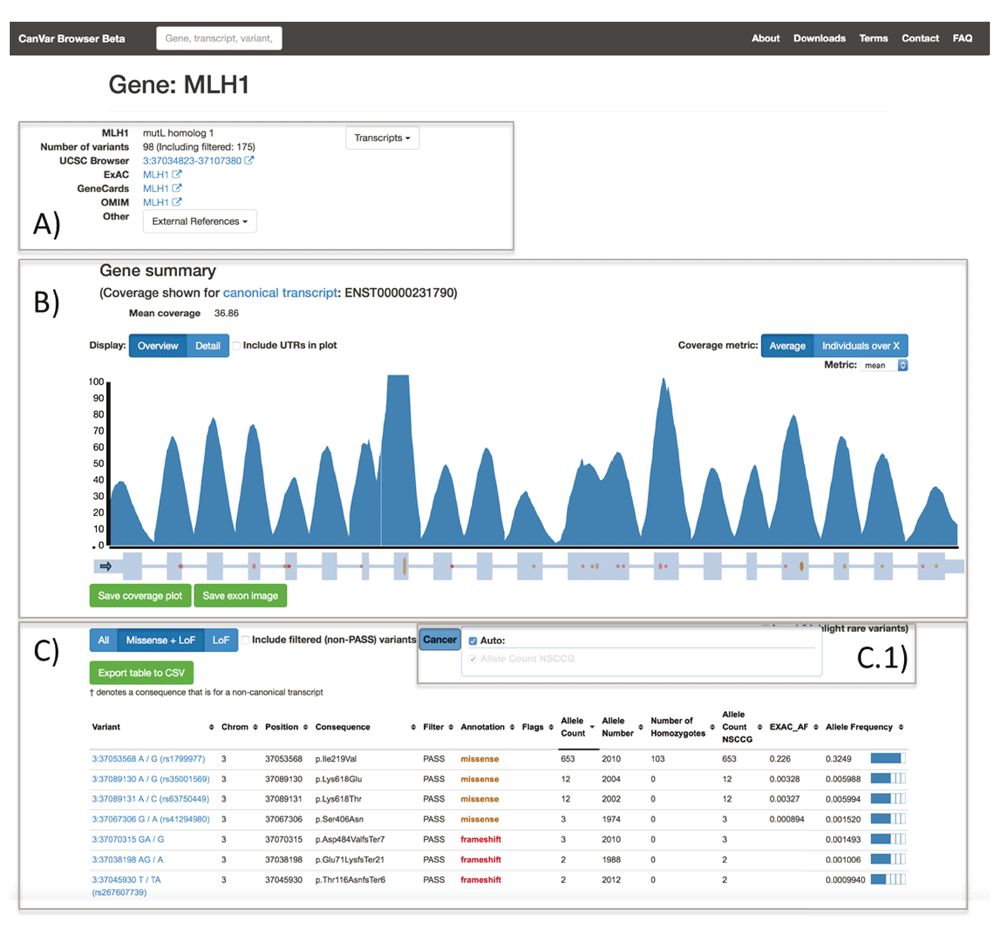Sort the table by the Variant column arrows
This screenshot has height=931, width=1000.
coord(212,727)
